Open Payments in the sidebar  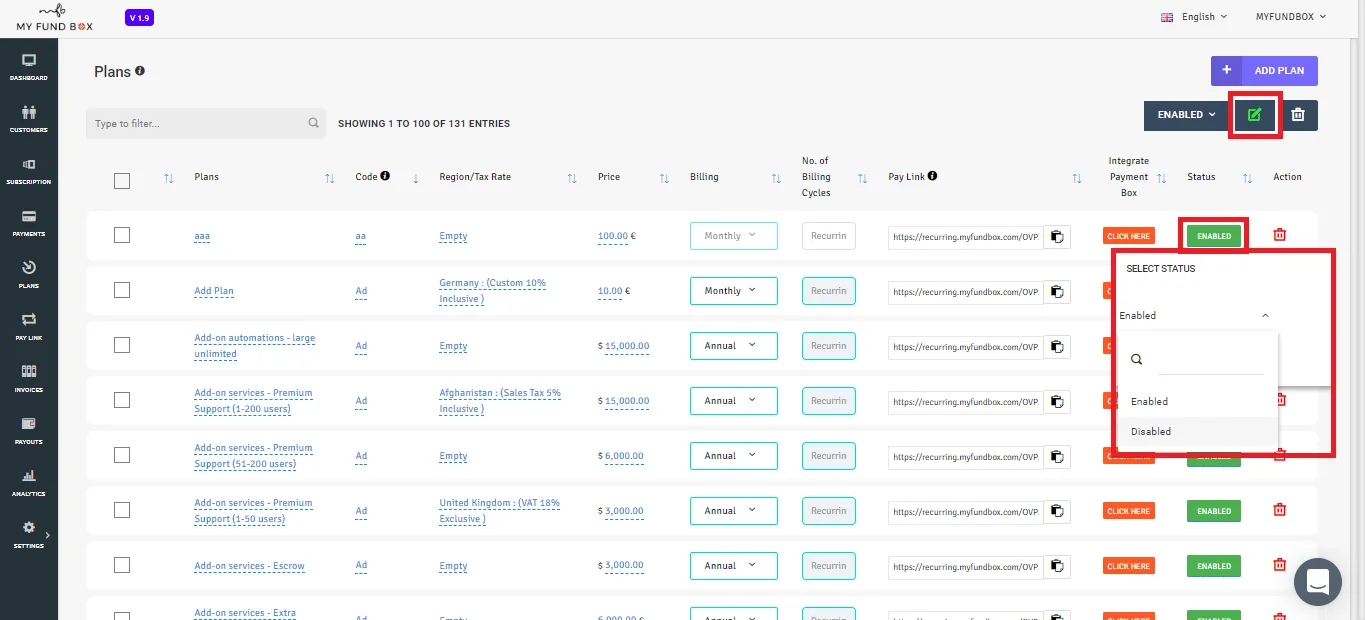[28, 223]
